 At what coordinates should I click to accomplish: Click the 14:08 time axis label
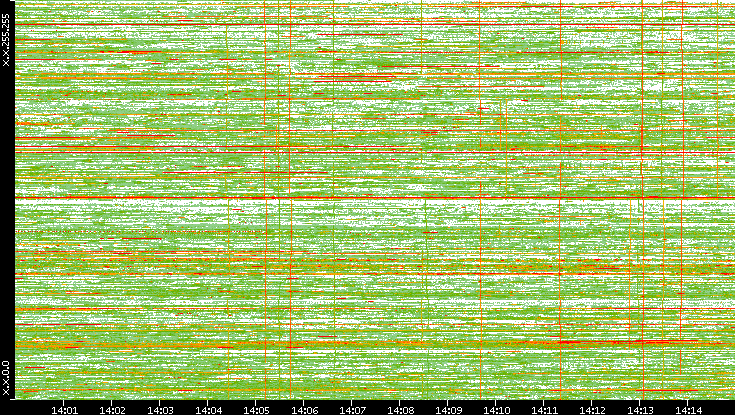coord(400,410)
